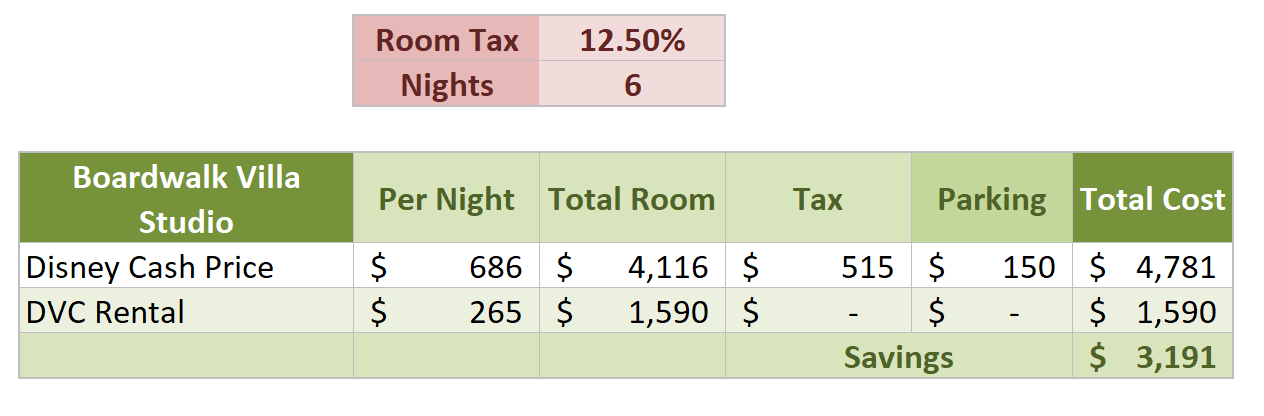Click the Total Room column header

(x=632, y=198)
